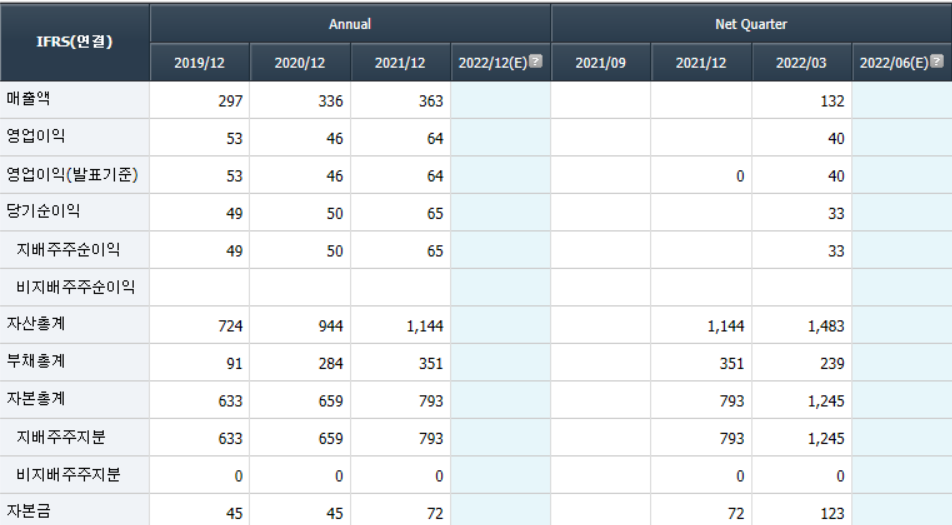Click 영업이익(발표기준) value 0 for quarter 2021/12
952x525 pixels.
[740, 176]
